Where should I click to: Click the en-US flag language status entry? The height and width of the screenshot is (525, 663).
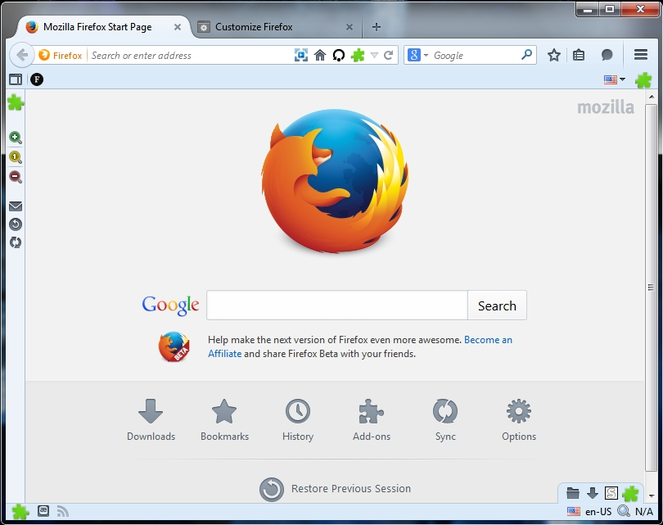[589, 511]
